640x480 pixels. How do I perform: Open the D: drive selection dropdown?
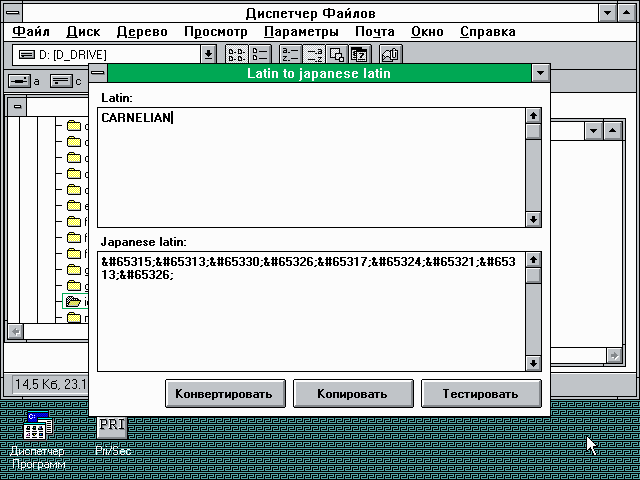coord(208,54)
